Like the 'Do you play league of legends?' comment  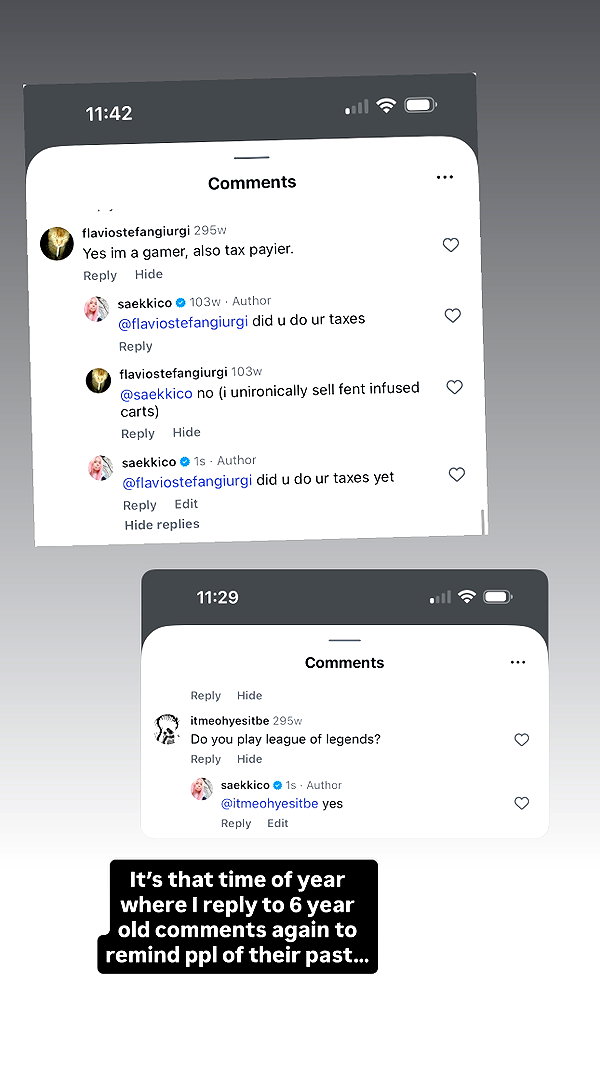tap(522, 740)
